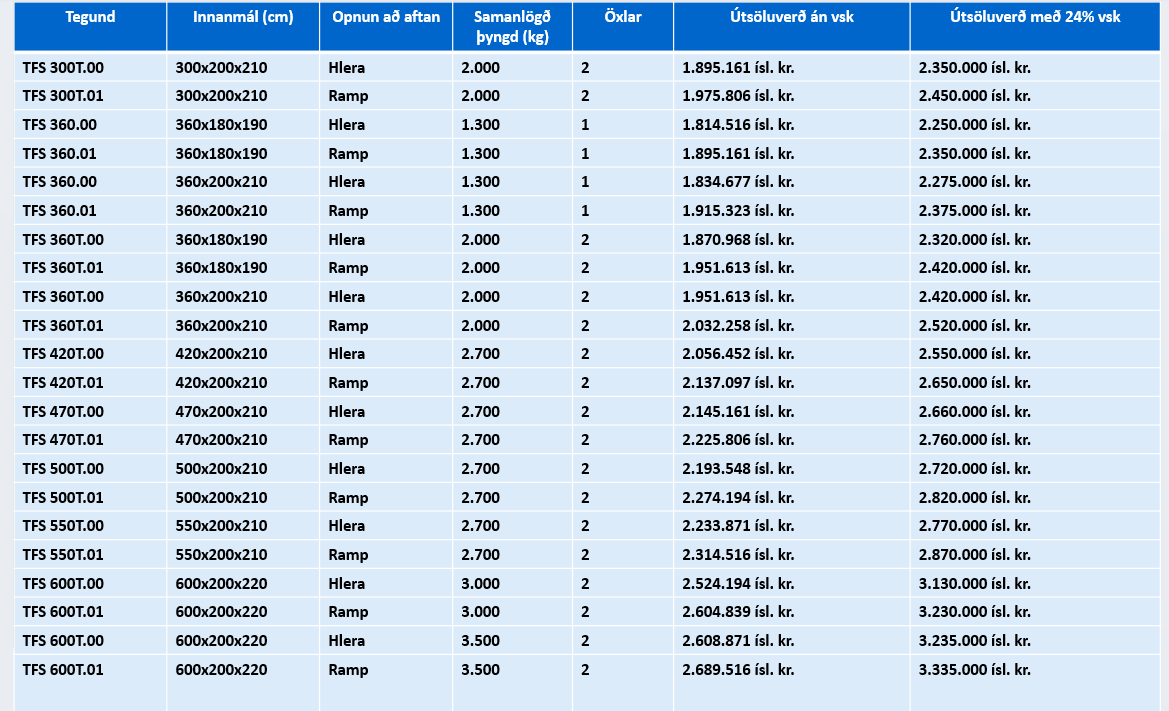Select 2.700 weight in TFS 550T.00 row

click(481, 526)
